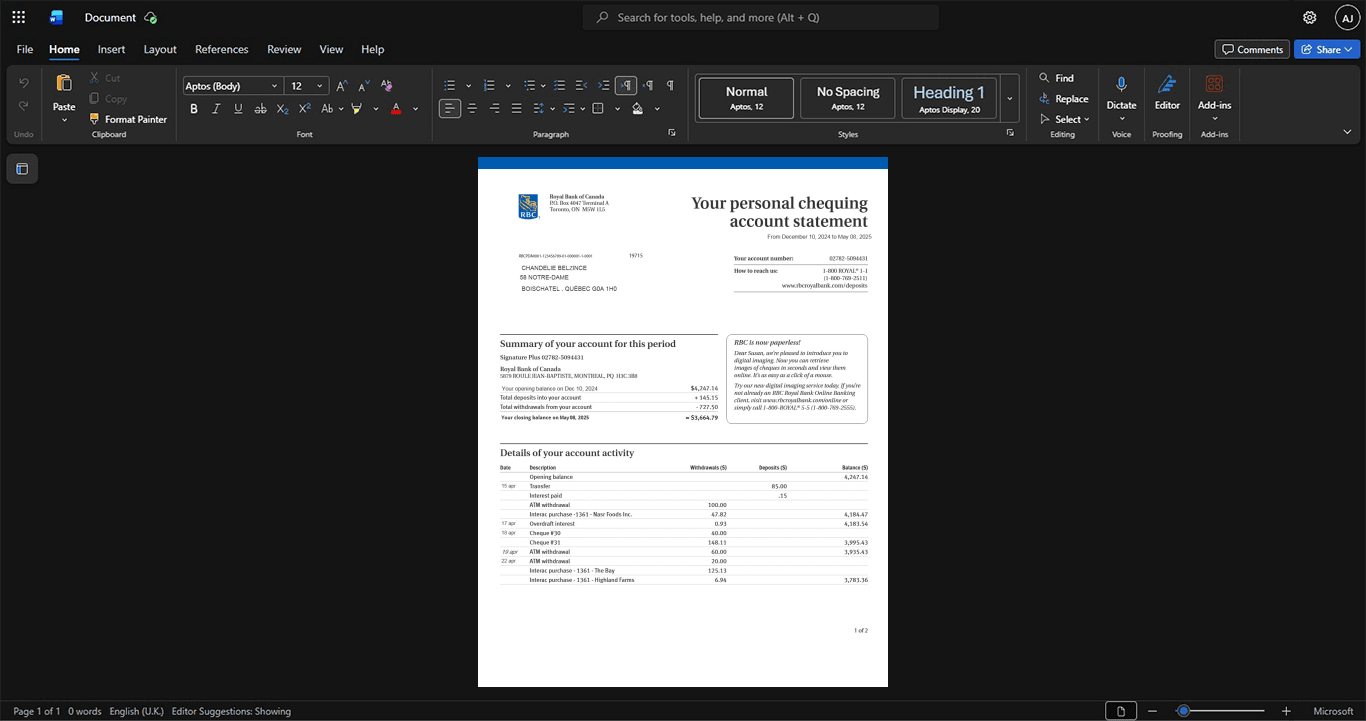This screenshot has width=1366, height=721.
Task: Click the Comments button
Action: (x=1252, y=49)
